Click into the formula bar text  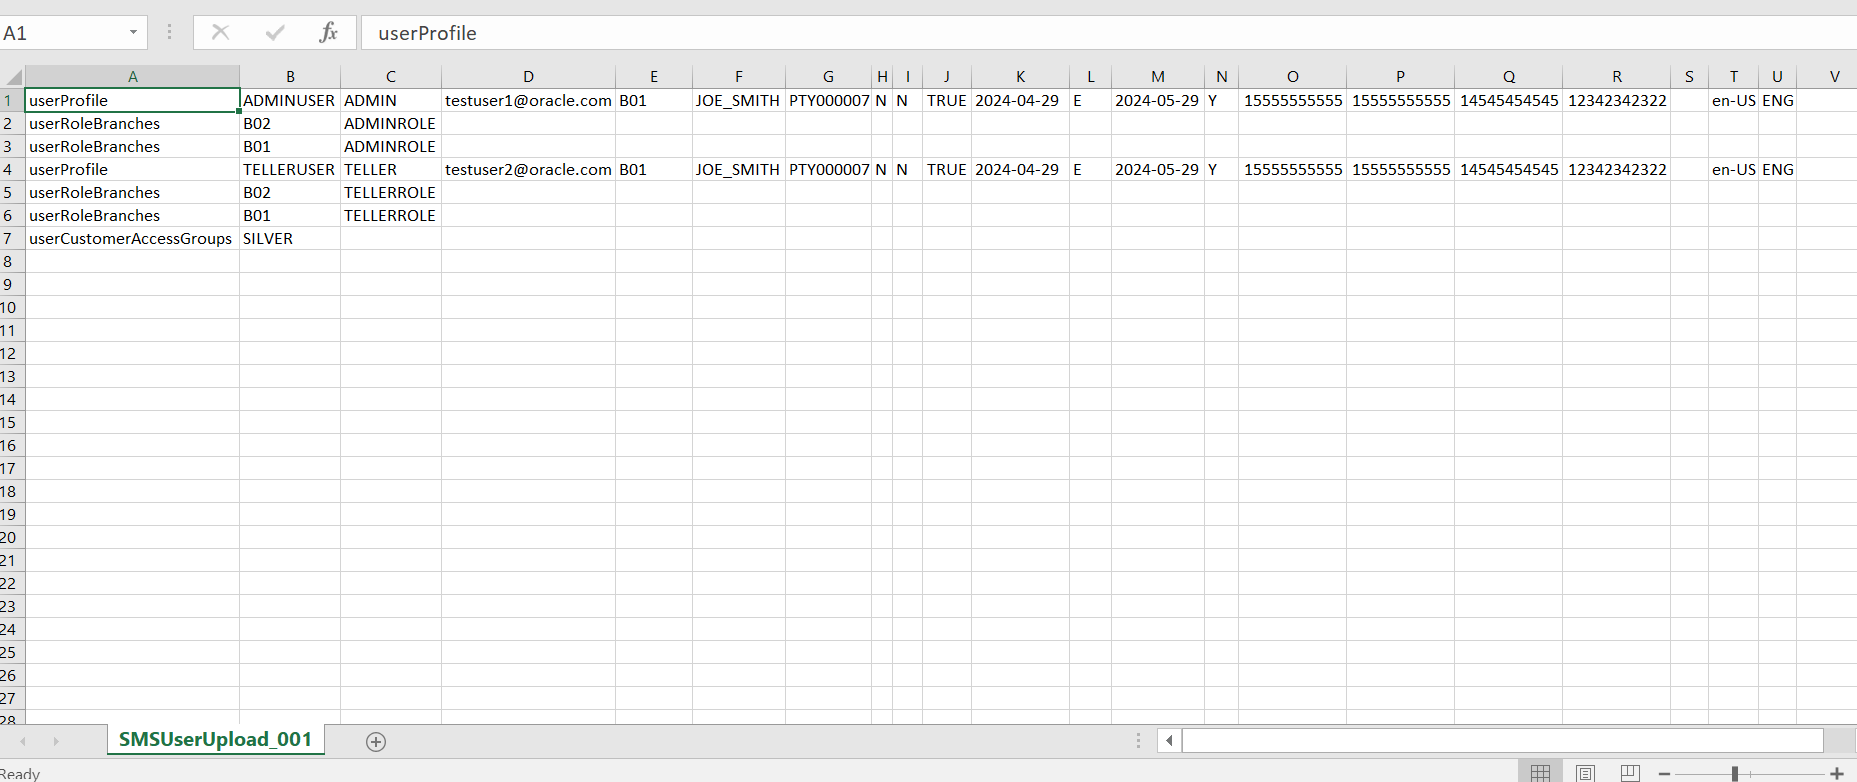click(427, 33)
